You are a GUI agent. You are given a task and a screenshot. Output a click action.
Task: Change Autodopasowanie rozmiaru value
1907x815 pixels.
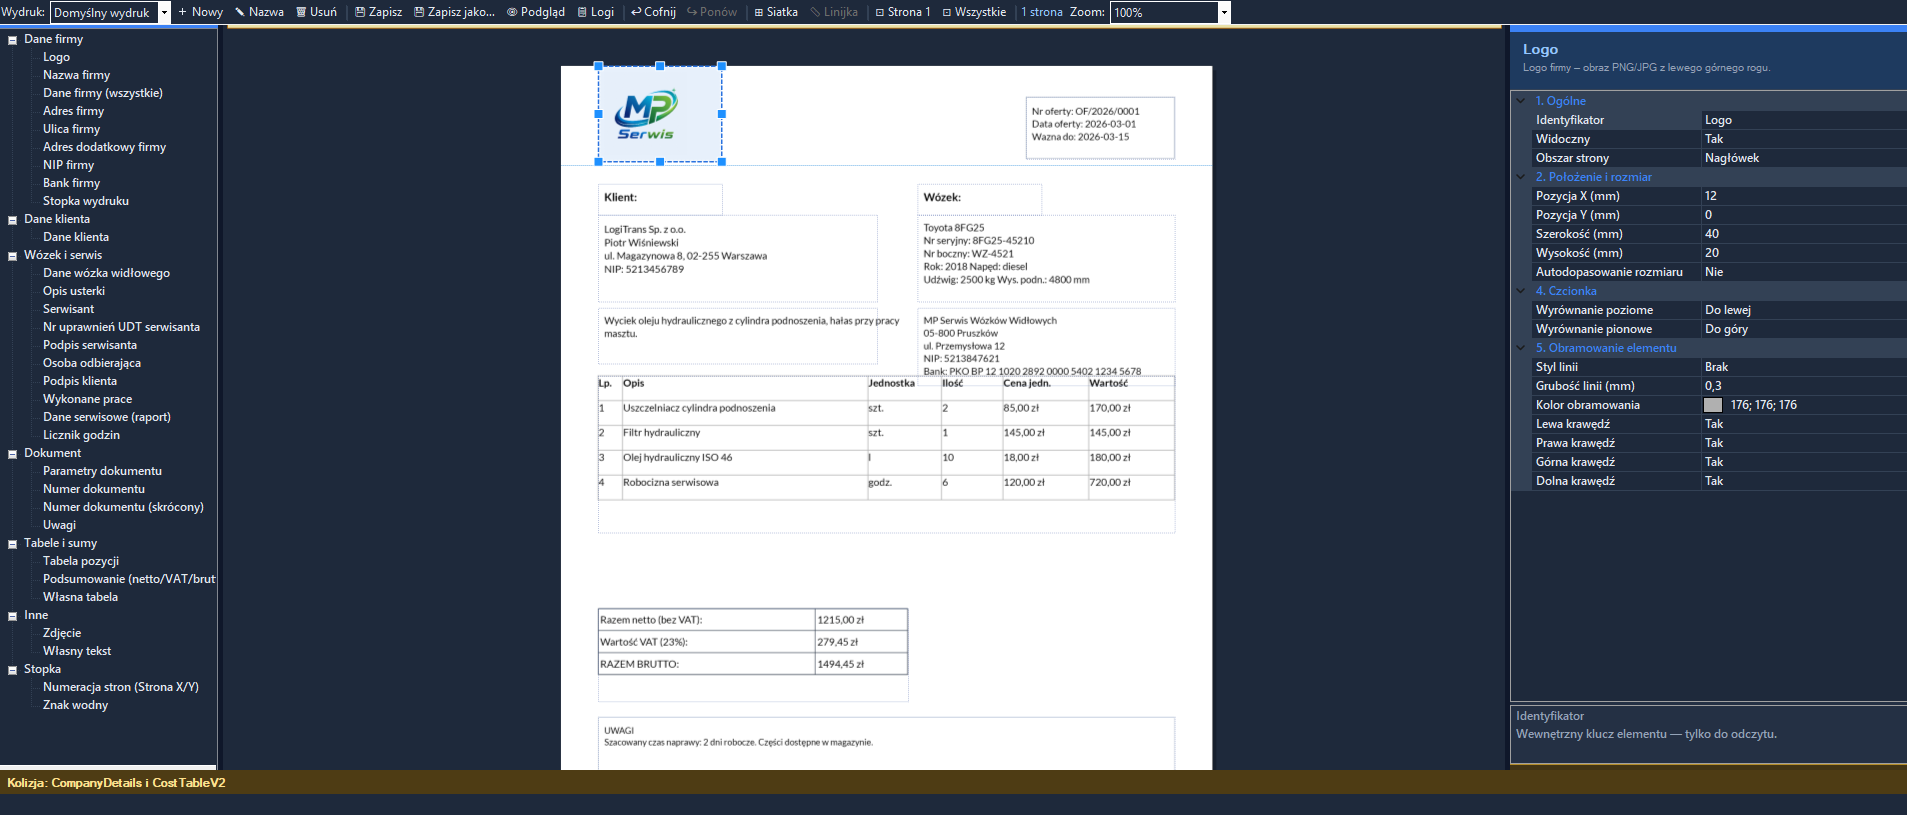click(1804, 272)
